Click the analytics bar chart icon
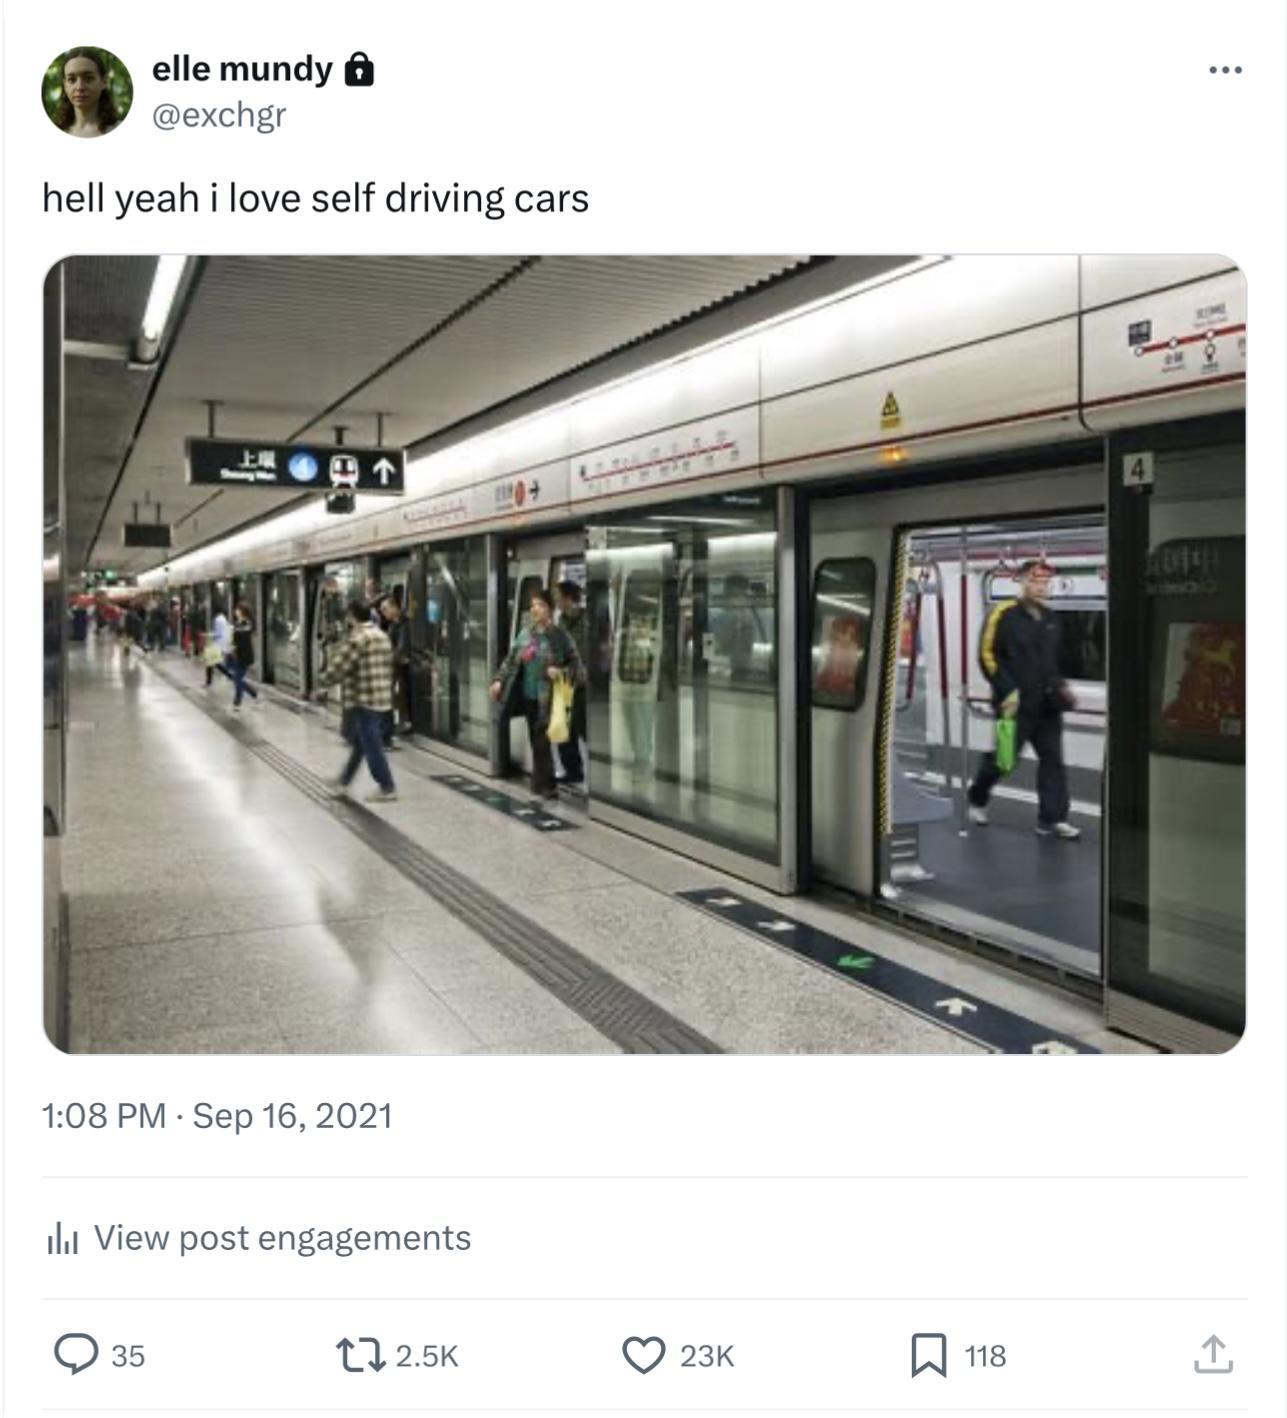This screenshot has height=1418, width=1287. [x=62, y=1239]
